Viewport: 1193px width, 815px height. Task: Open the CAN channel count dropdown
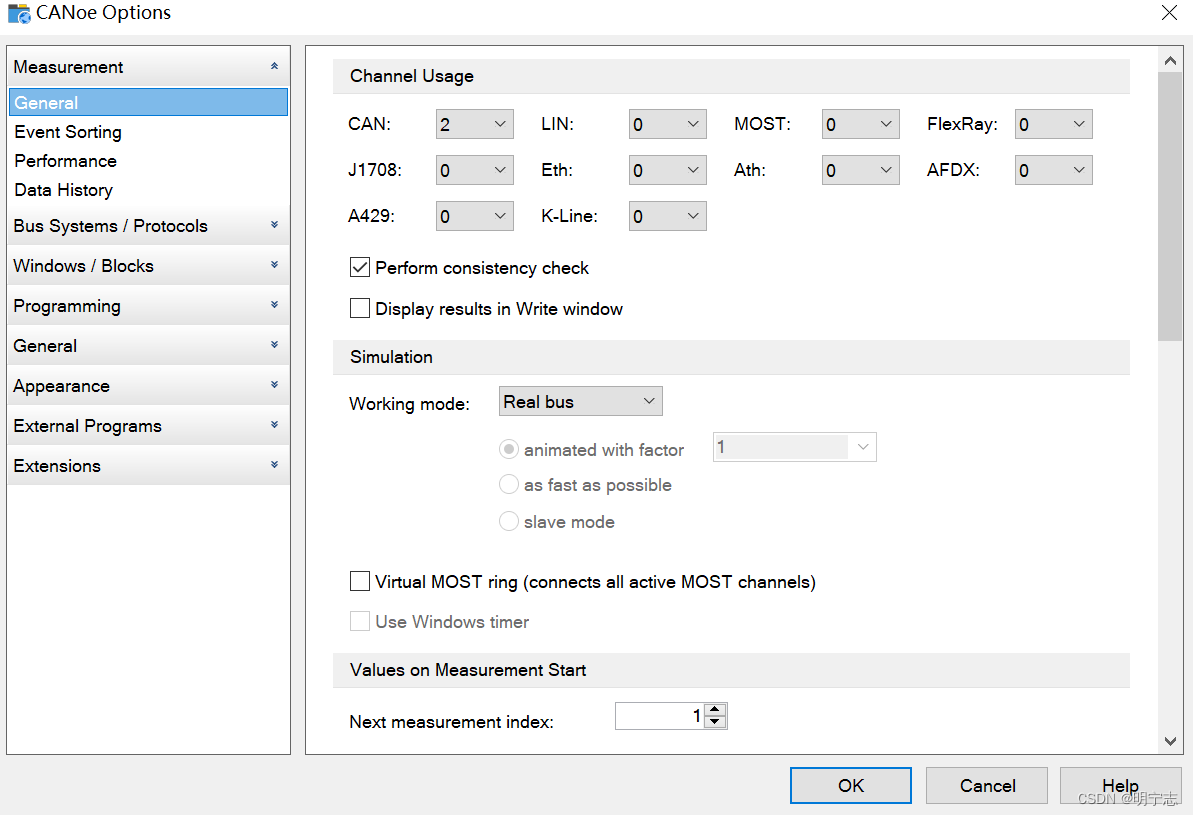pos(475,124)
